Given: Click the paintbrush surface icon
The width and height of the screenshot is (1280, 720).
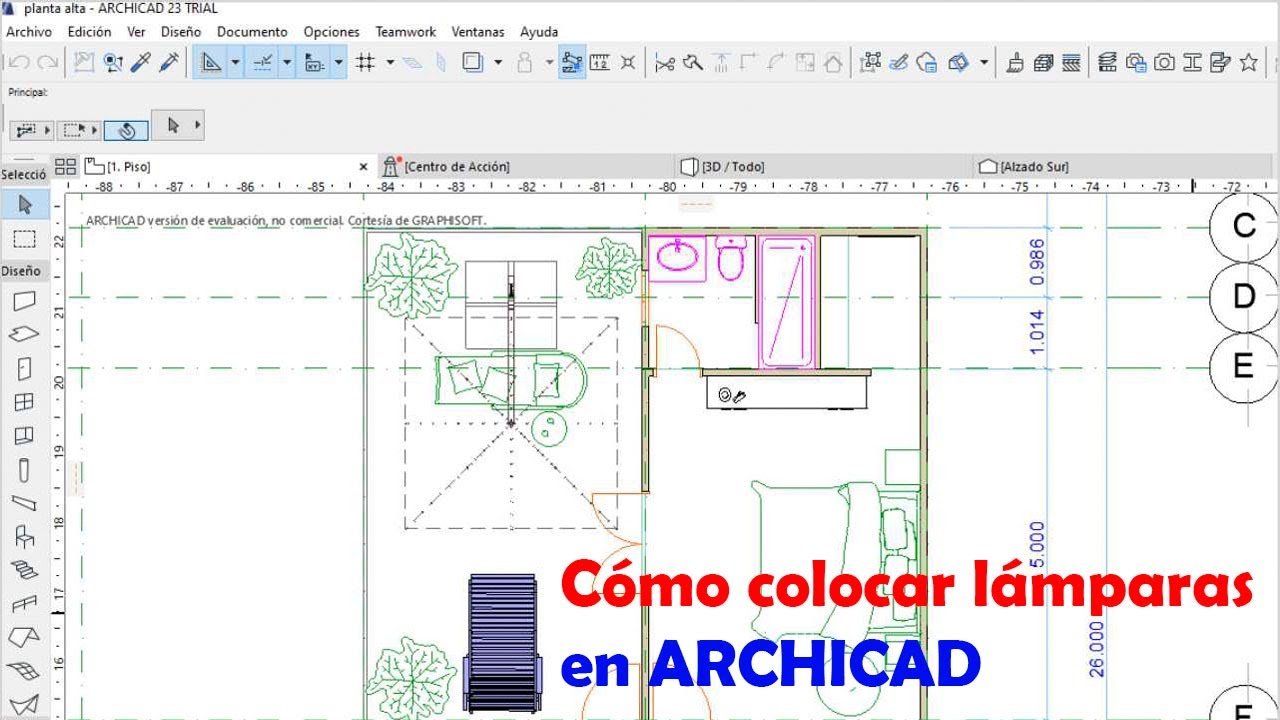Looking at the screenshot, I should pyautogui.click(x=1015, y=62).
